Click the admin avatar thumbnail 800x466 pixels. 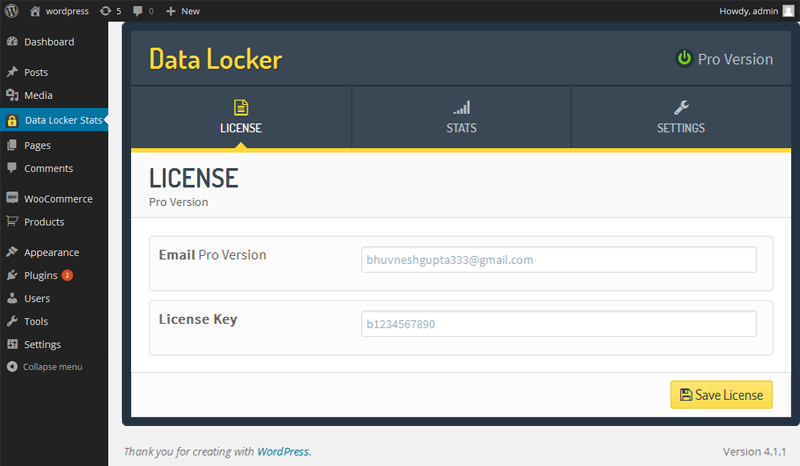(x=788, y=11)
